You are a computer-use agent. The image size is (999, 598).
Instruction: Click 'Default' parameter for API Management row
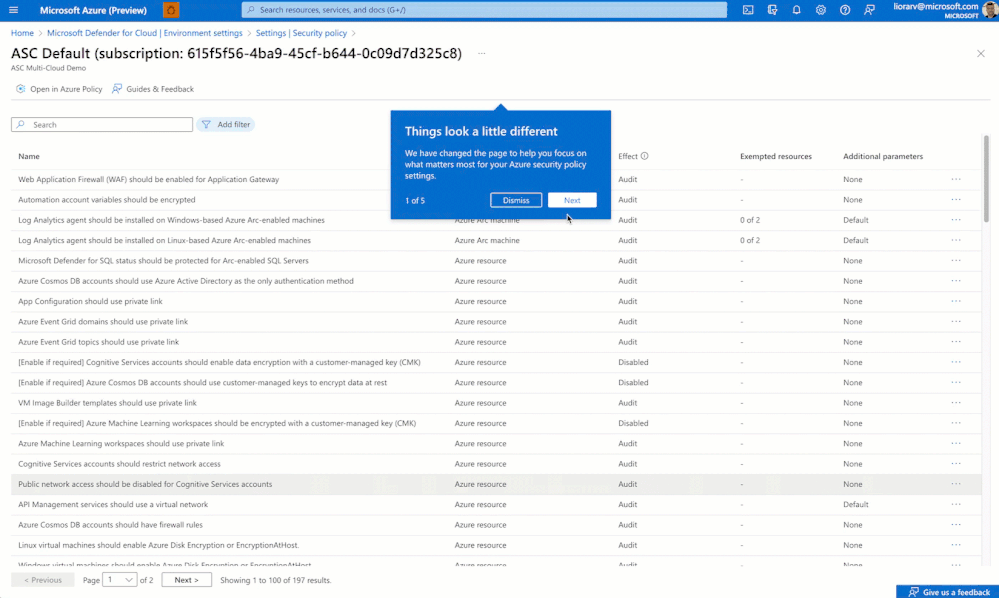click(855, 504)
